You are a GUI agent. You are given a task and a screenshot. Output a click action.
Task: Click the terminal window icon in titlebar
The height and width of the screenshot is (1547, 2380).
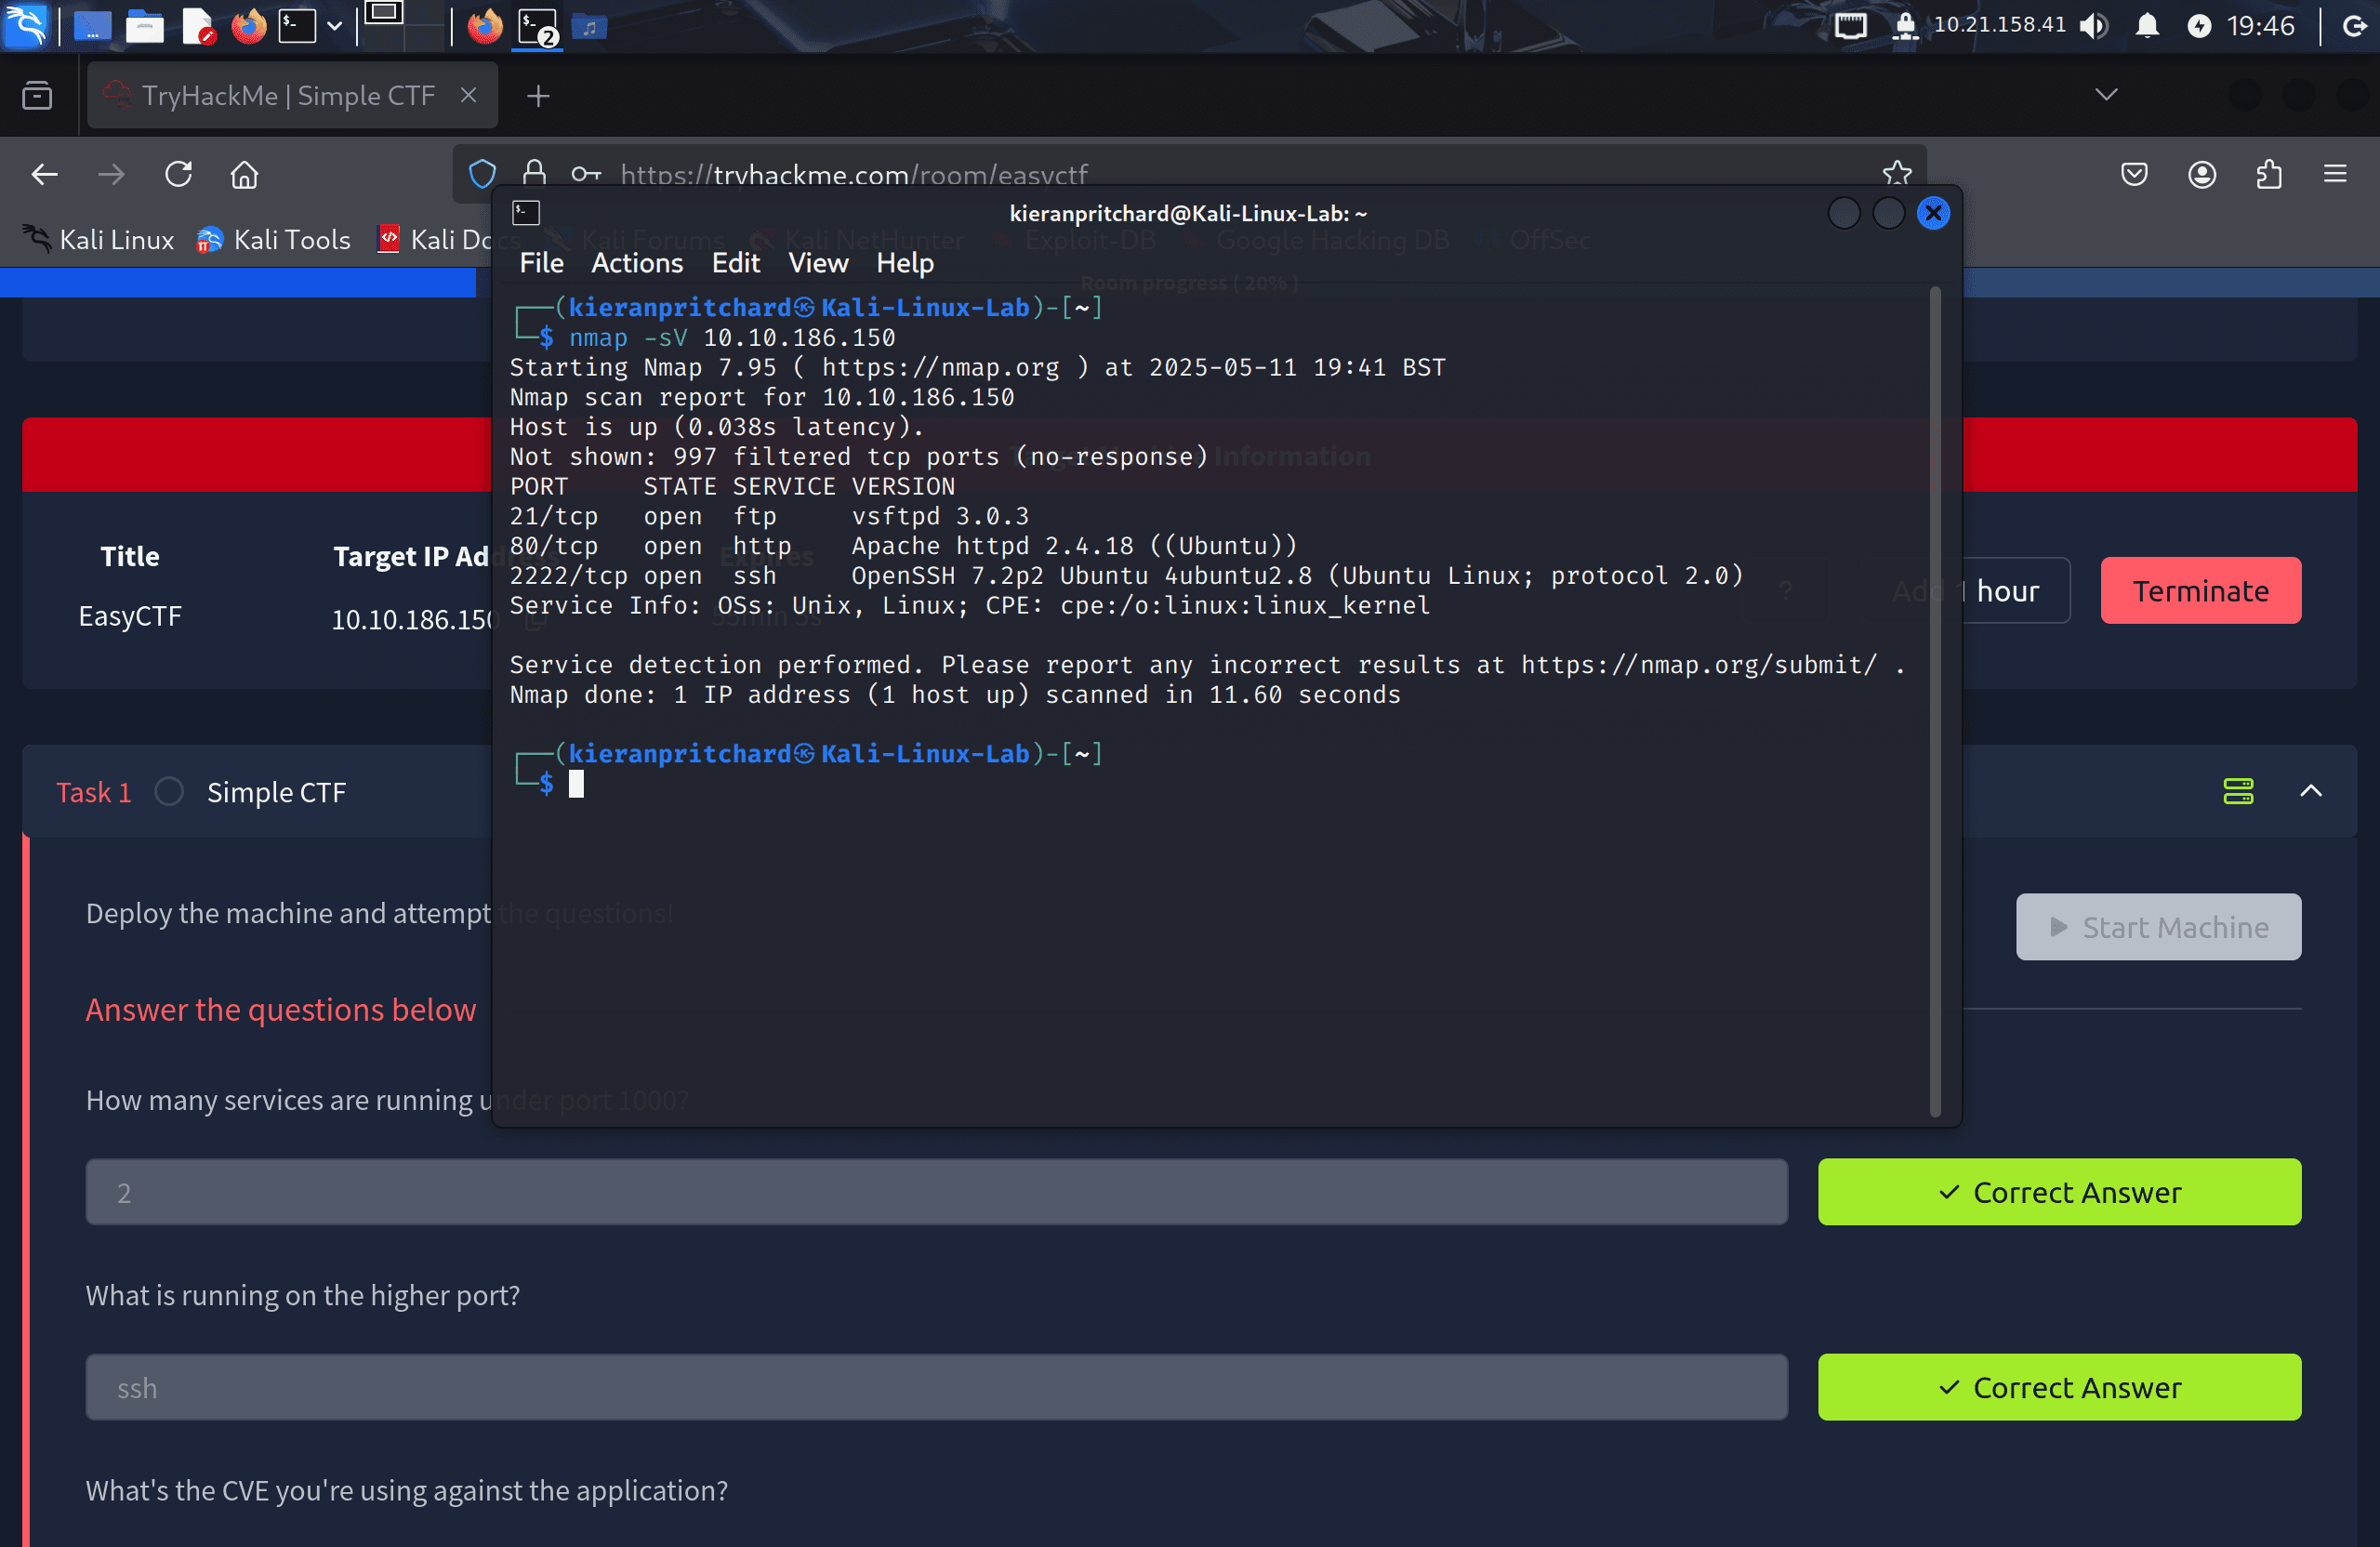click(x=526, y=213)
